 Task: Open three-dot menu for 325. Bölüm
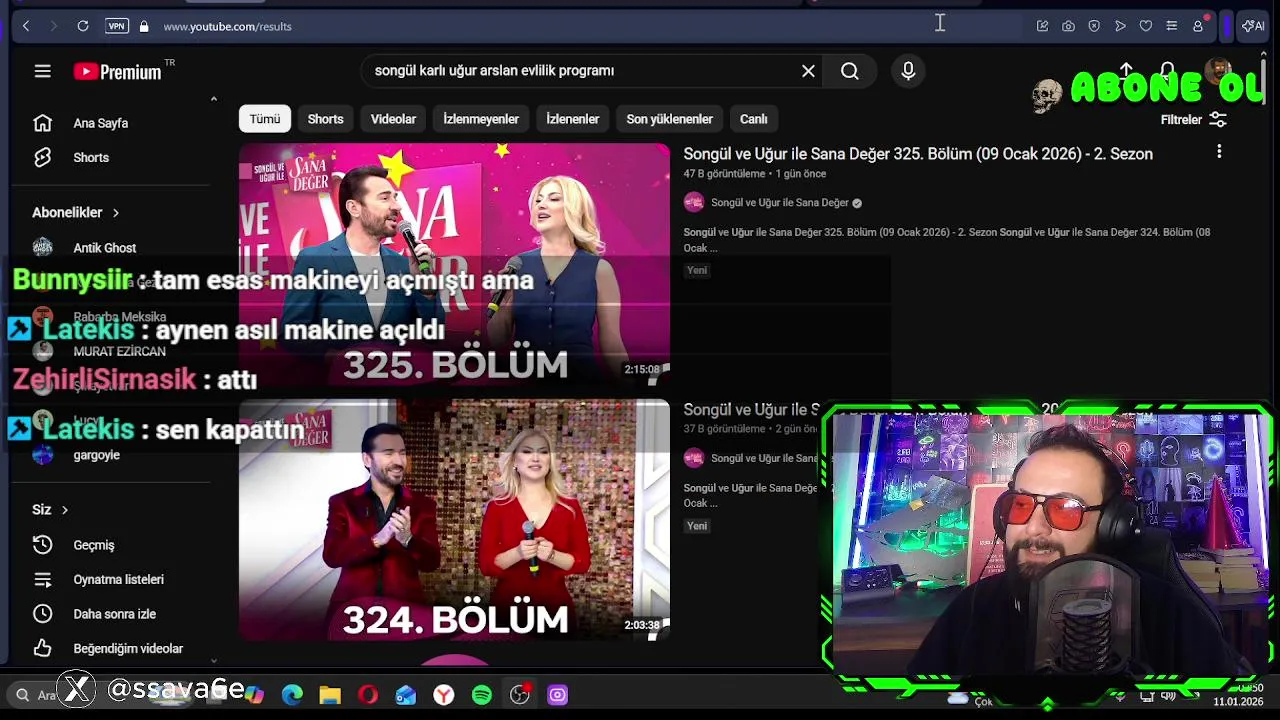click(1219, 152)
